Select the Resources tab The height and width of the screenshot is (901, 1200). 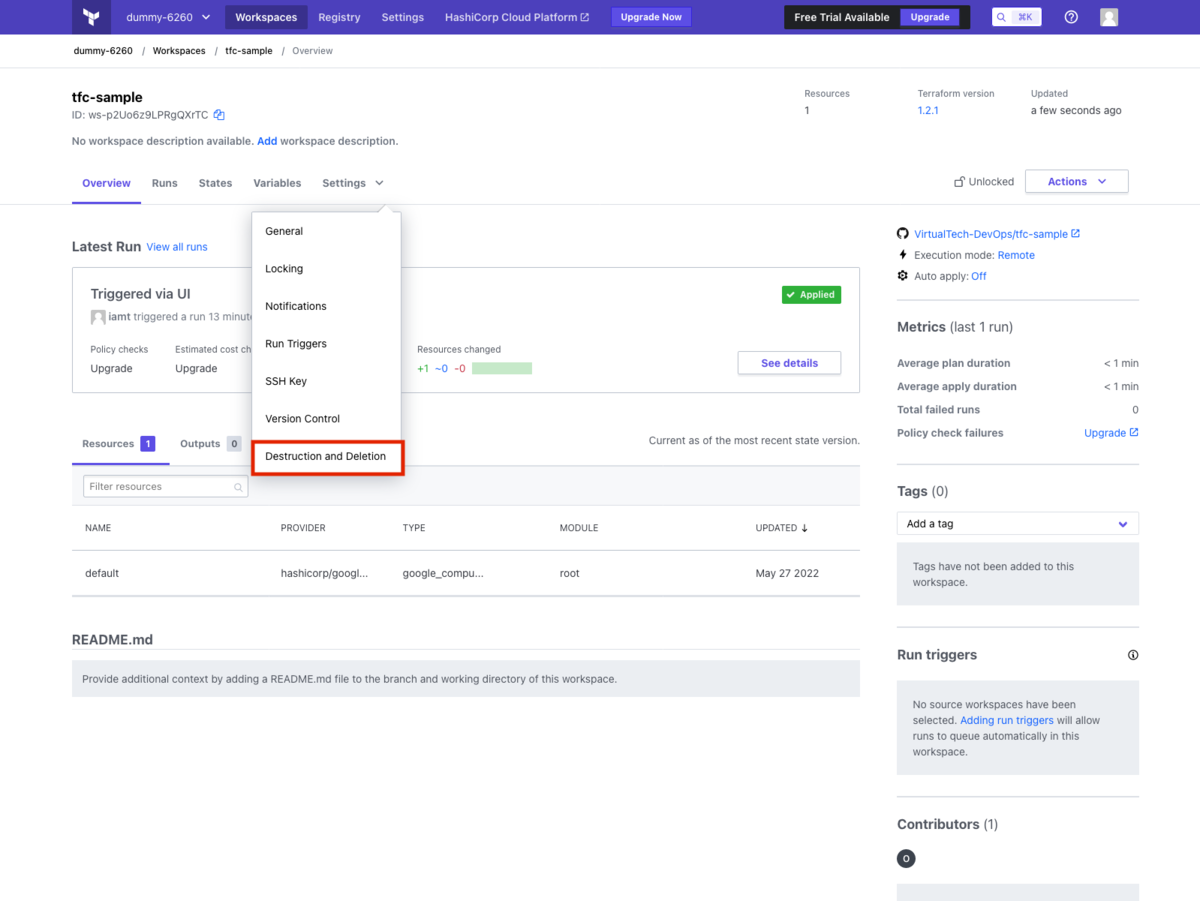[x=119, y=444]
